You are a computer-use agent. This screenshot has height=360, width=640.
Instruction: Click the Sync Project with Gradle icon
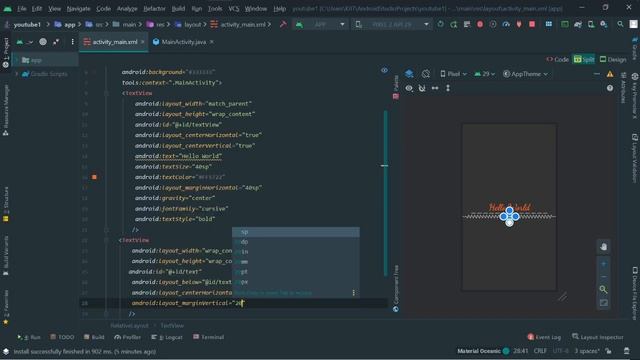(578, 24)
